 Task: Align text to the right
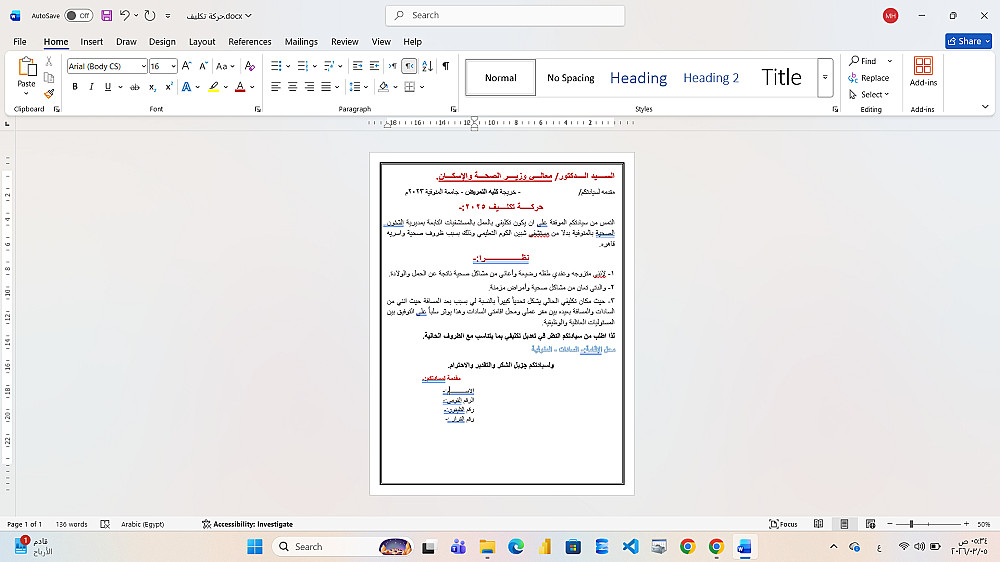pyautogui.click(x=309, y=87)
